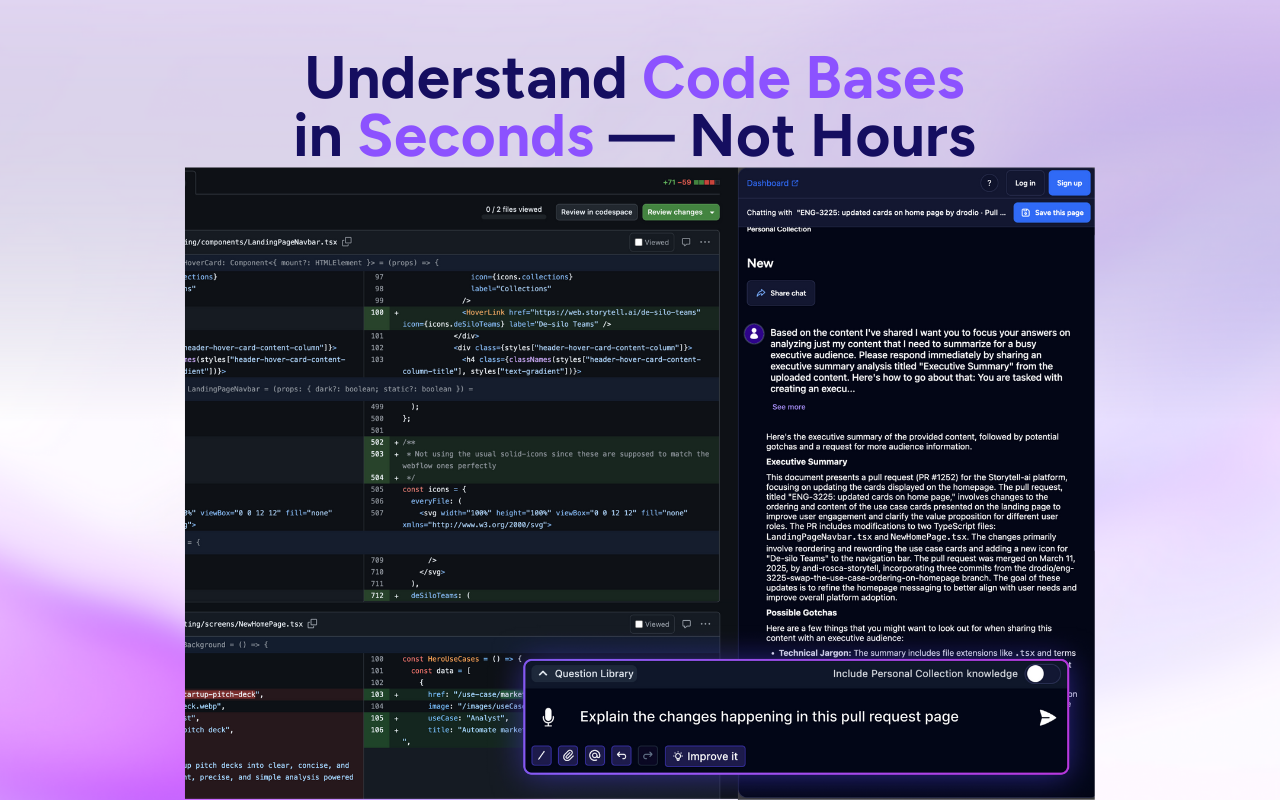Image resolution: width=1280 pixels, height=800 pixels.
Task: Redo the prompt edit
Action: 648,756
